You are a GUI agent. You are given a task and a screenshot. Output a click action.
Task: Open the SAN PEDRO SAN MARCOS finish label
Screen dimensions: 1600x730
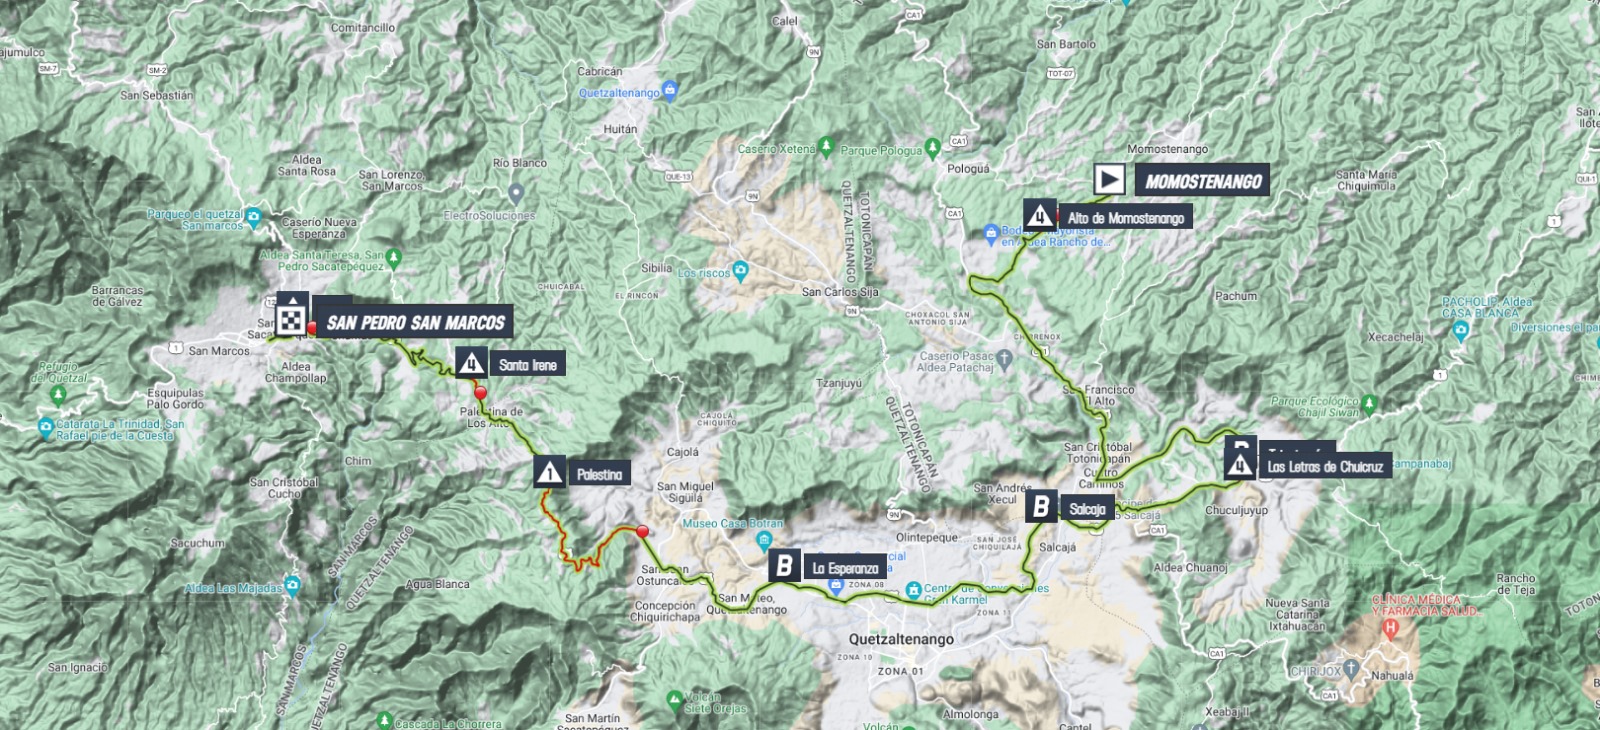click(415, 322)
